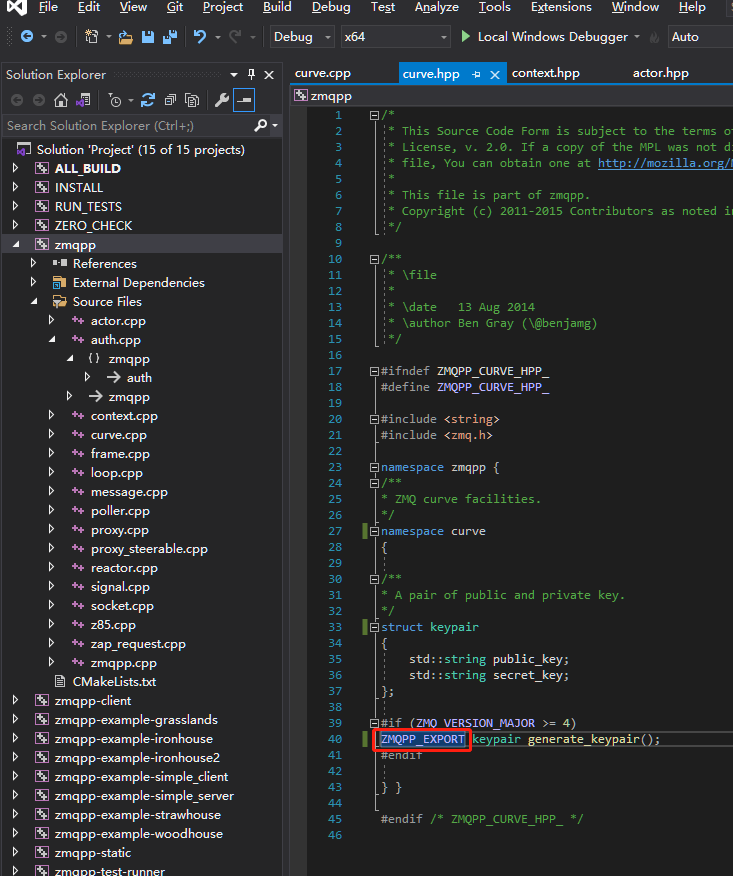Screen dimensions: 733x876
Task: Switch to the curve.cpp tab
Action: [x=323, y=73]
